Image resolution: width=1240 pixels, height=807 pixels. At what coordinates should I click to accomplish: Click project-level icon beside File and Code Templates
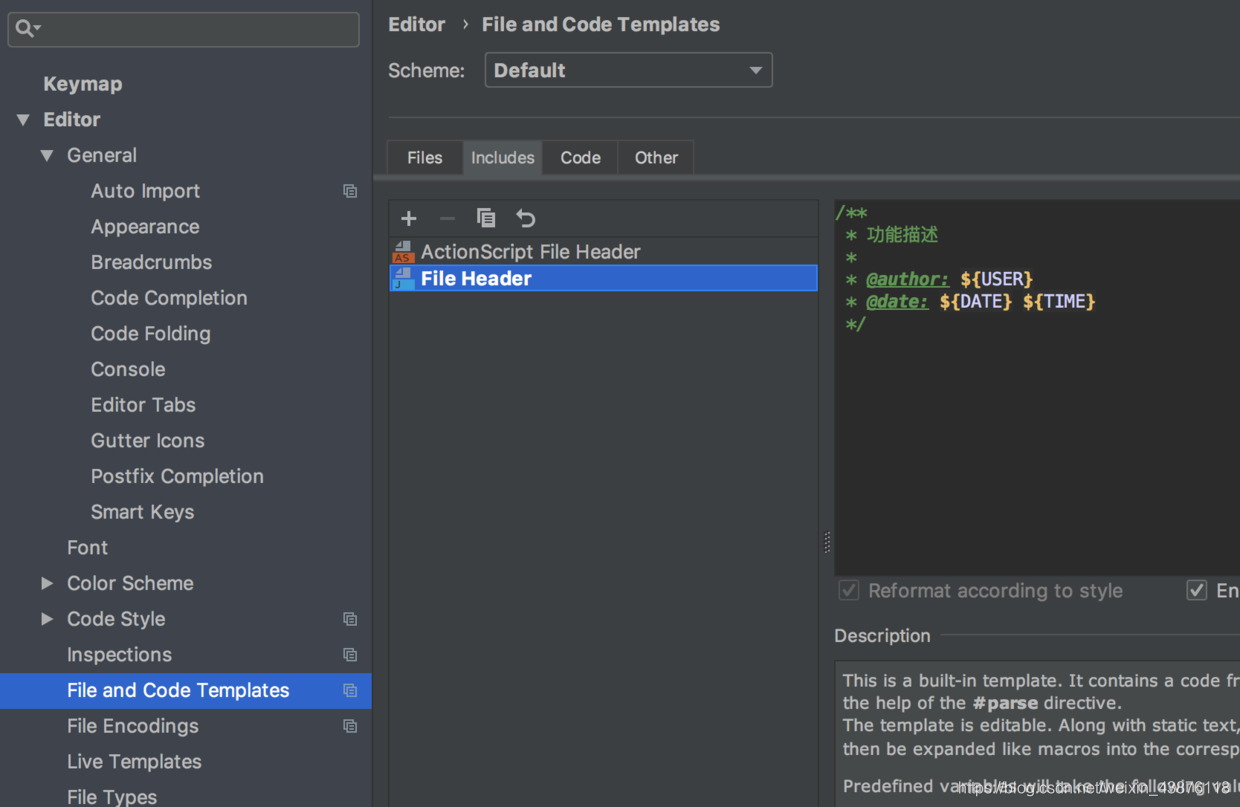[350, 690]
